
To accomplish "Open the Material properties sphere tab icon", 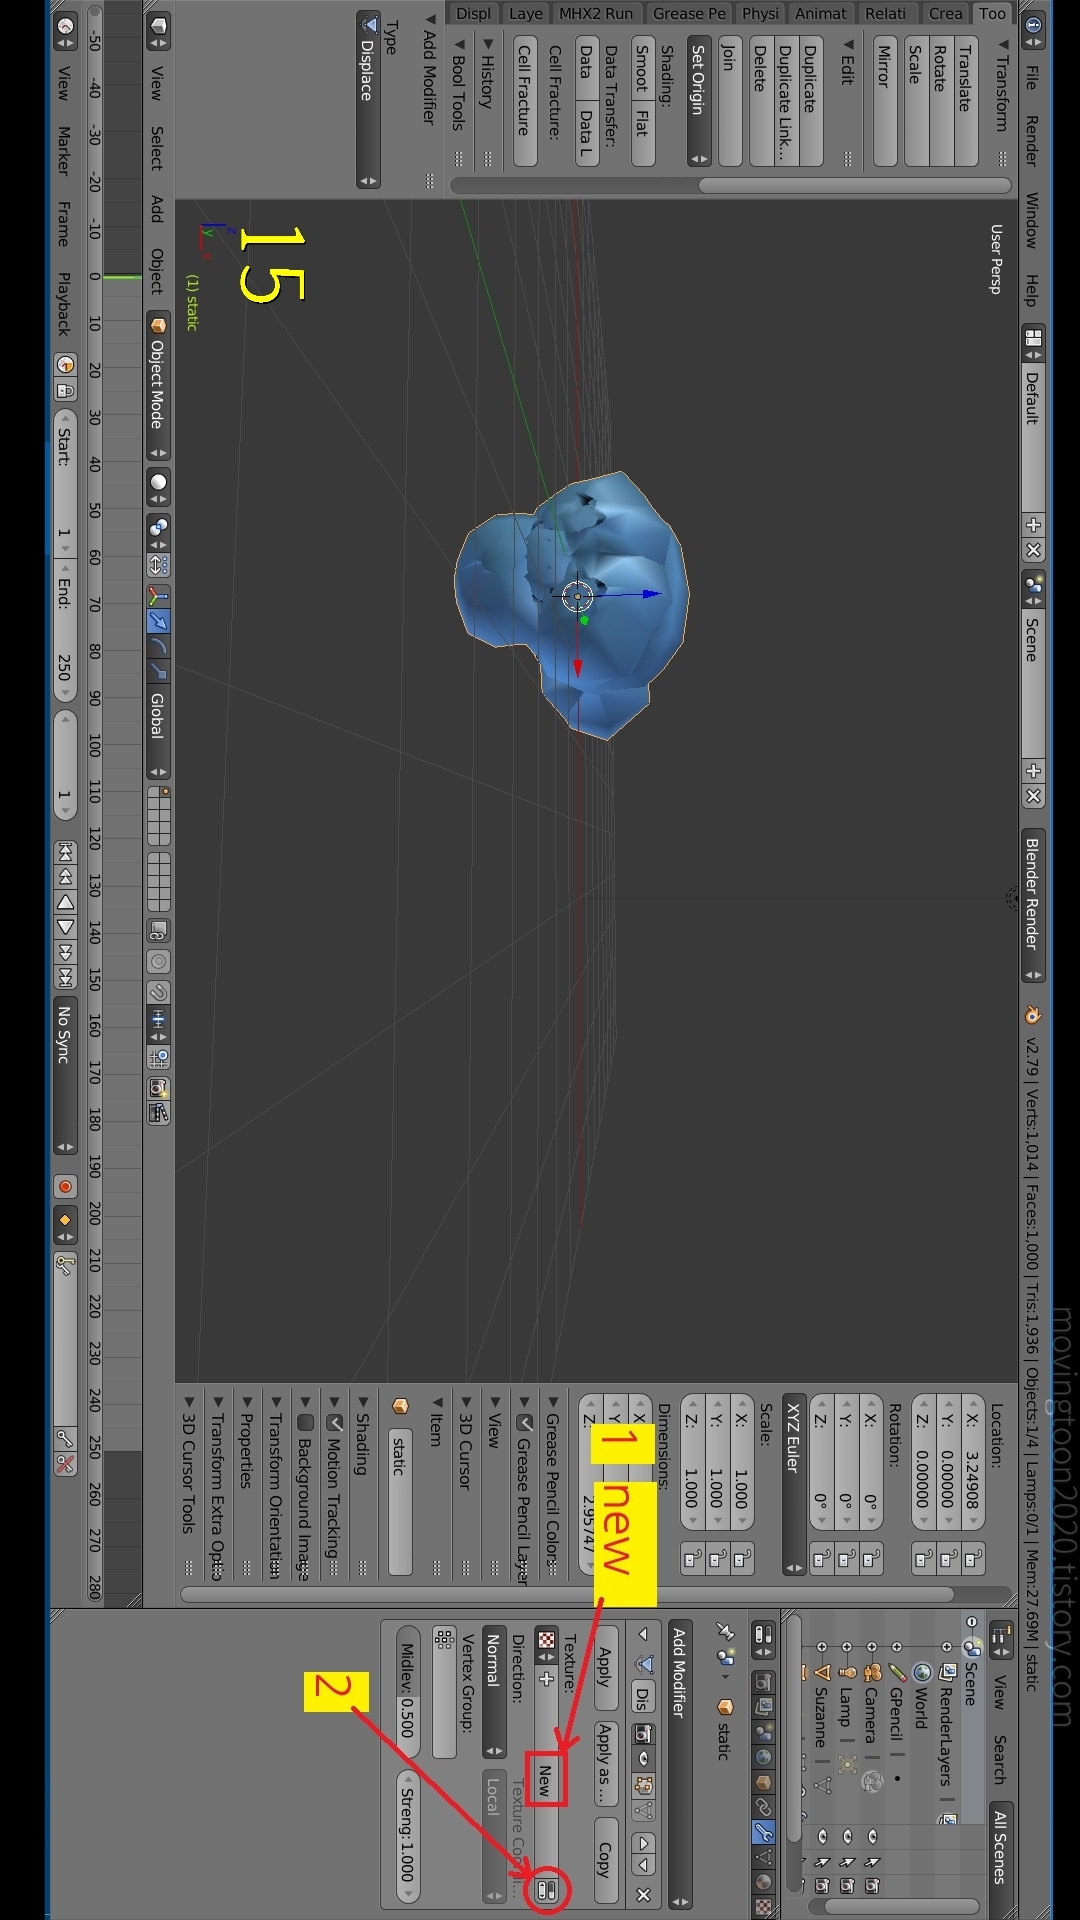I will (763, 1882).
